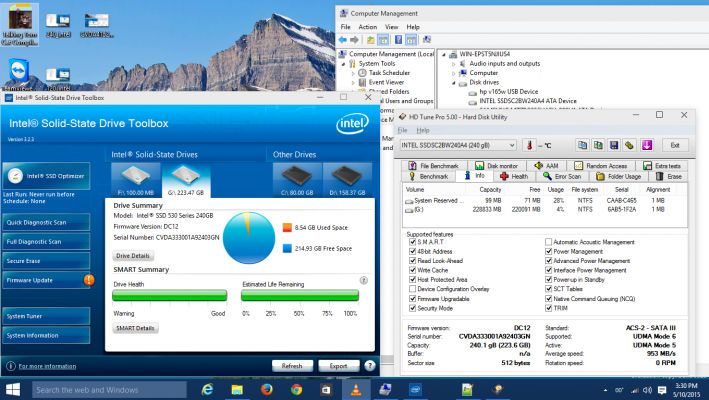The image size is (709, 400).
Task: Toggle Native Command Queuing (NCQ) checkbox
Action: coord(548,299)
